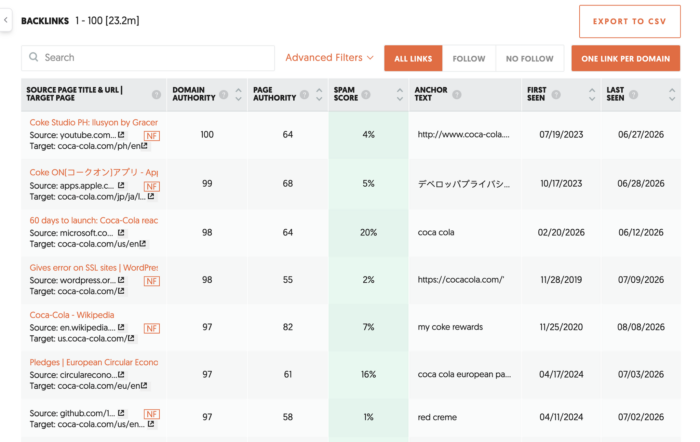
Task: Click anchor text 'red creme'
Action: coord(437,417)
